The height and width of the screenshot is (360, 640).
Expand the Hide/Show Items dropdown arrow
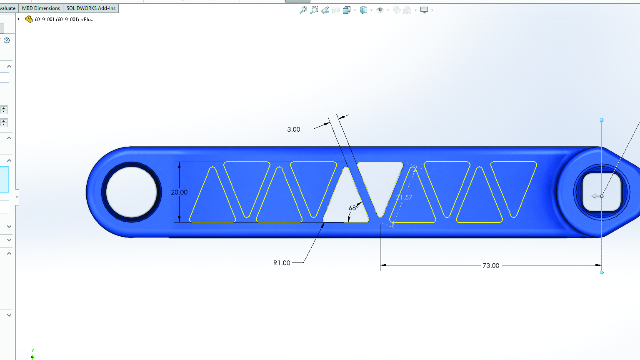coord(387,10)
